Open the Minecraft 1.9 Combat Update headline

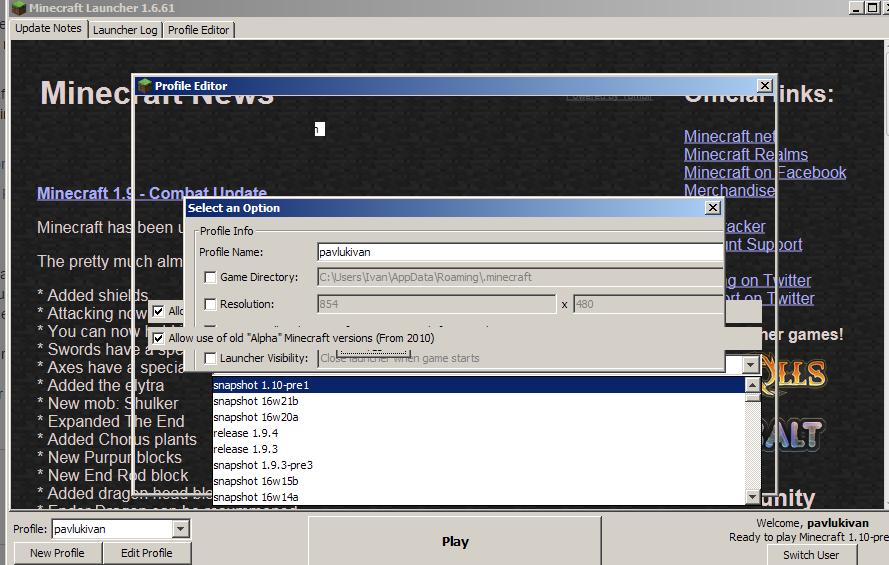click(x=152, y=193)
